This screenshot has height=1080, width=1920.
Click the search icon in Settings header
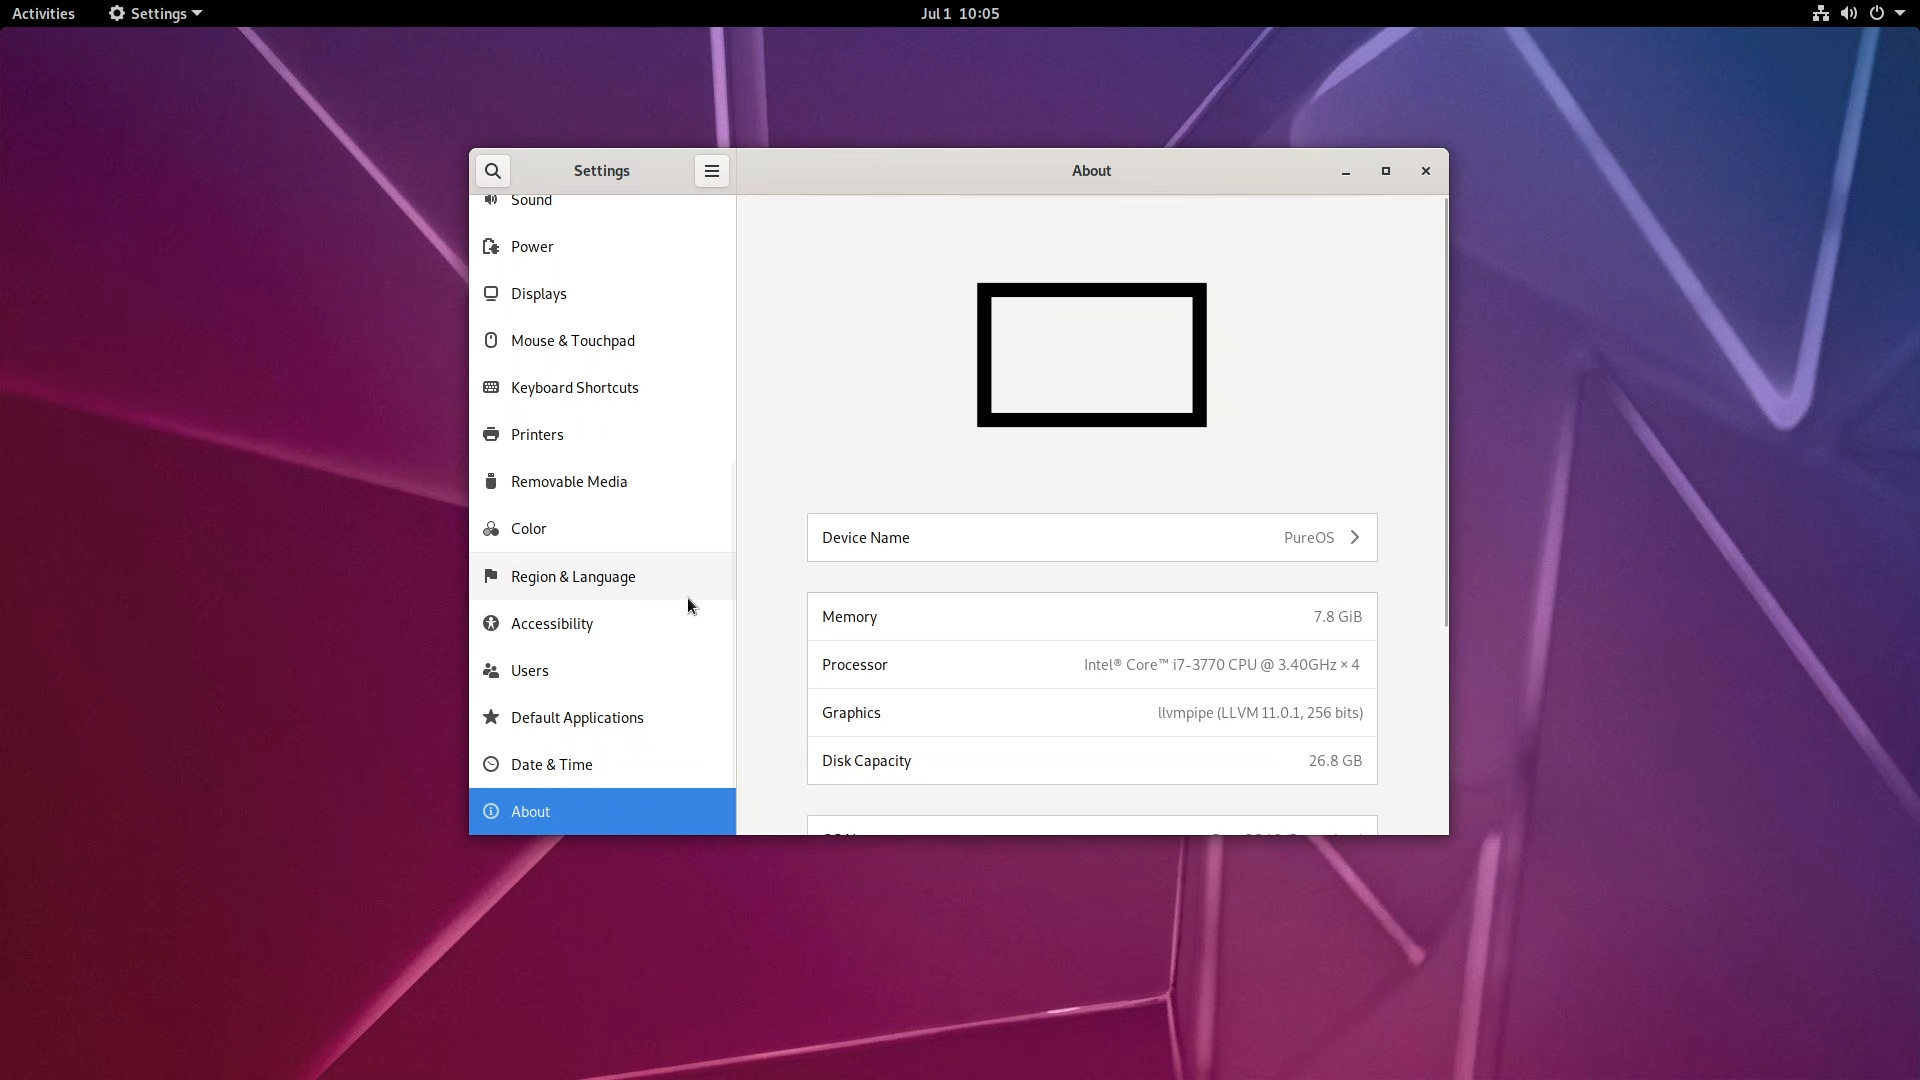493,171
